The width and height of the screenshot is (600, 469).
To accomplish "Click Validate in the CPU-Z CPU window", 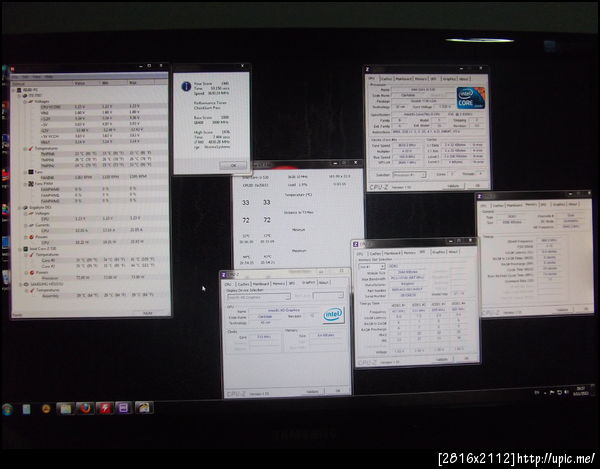I will (x=453, y=186).
